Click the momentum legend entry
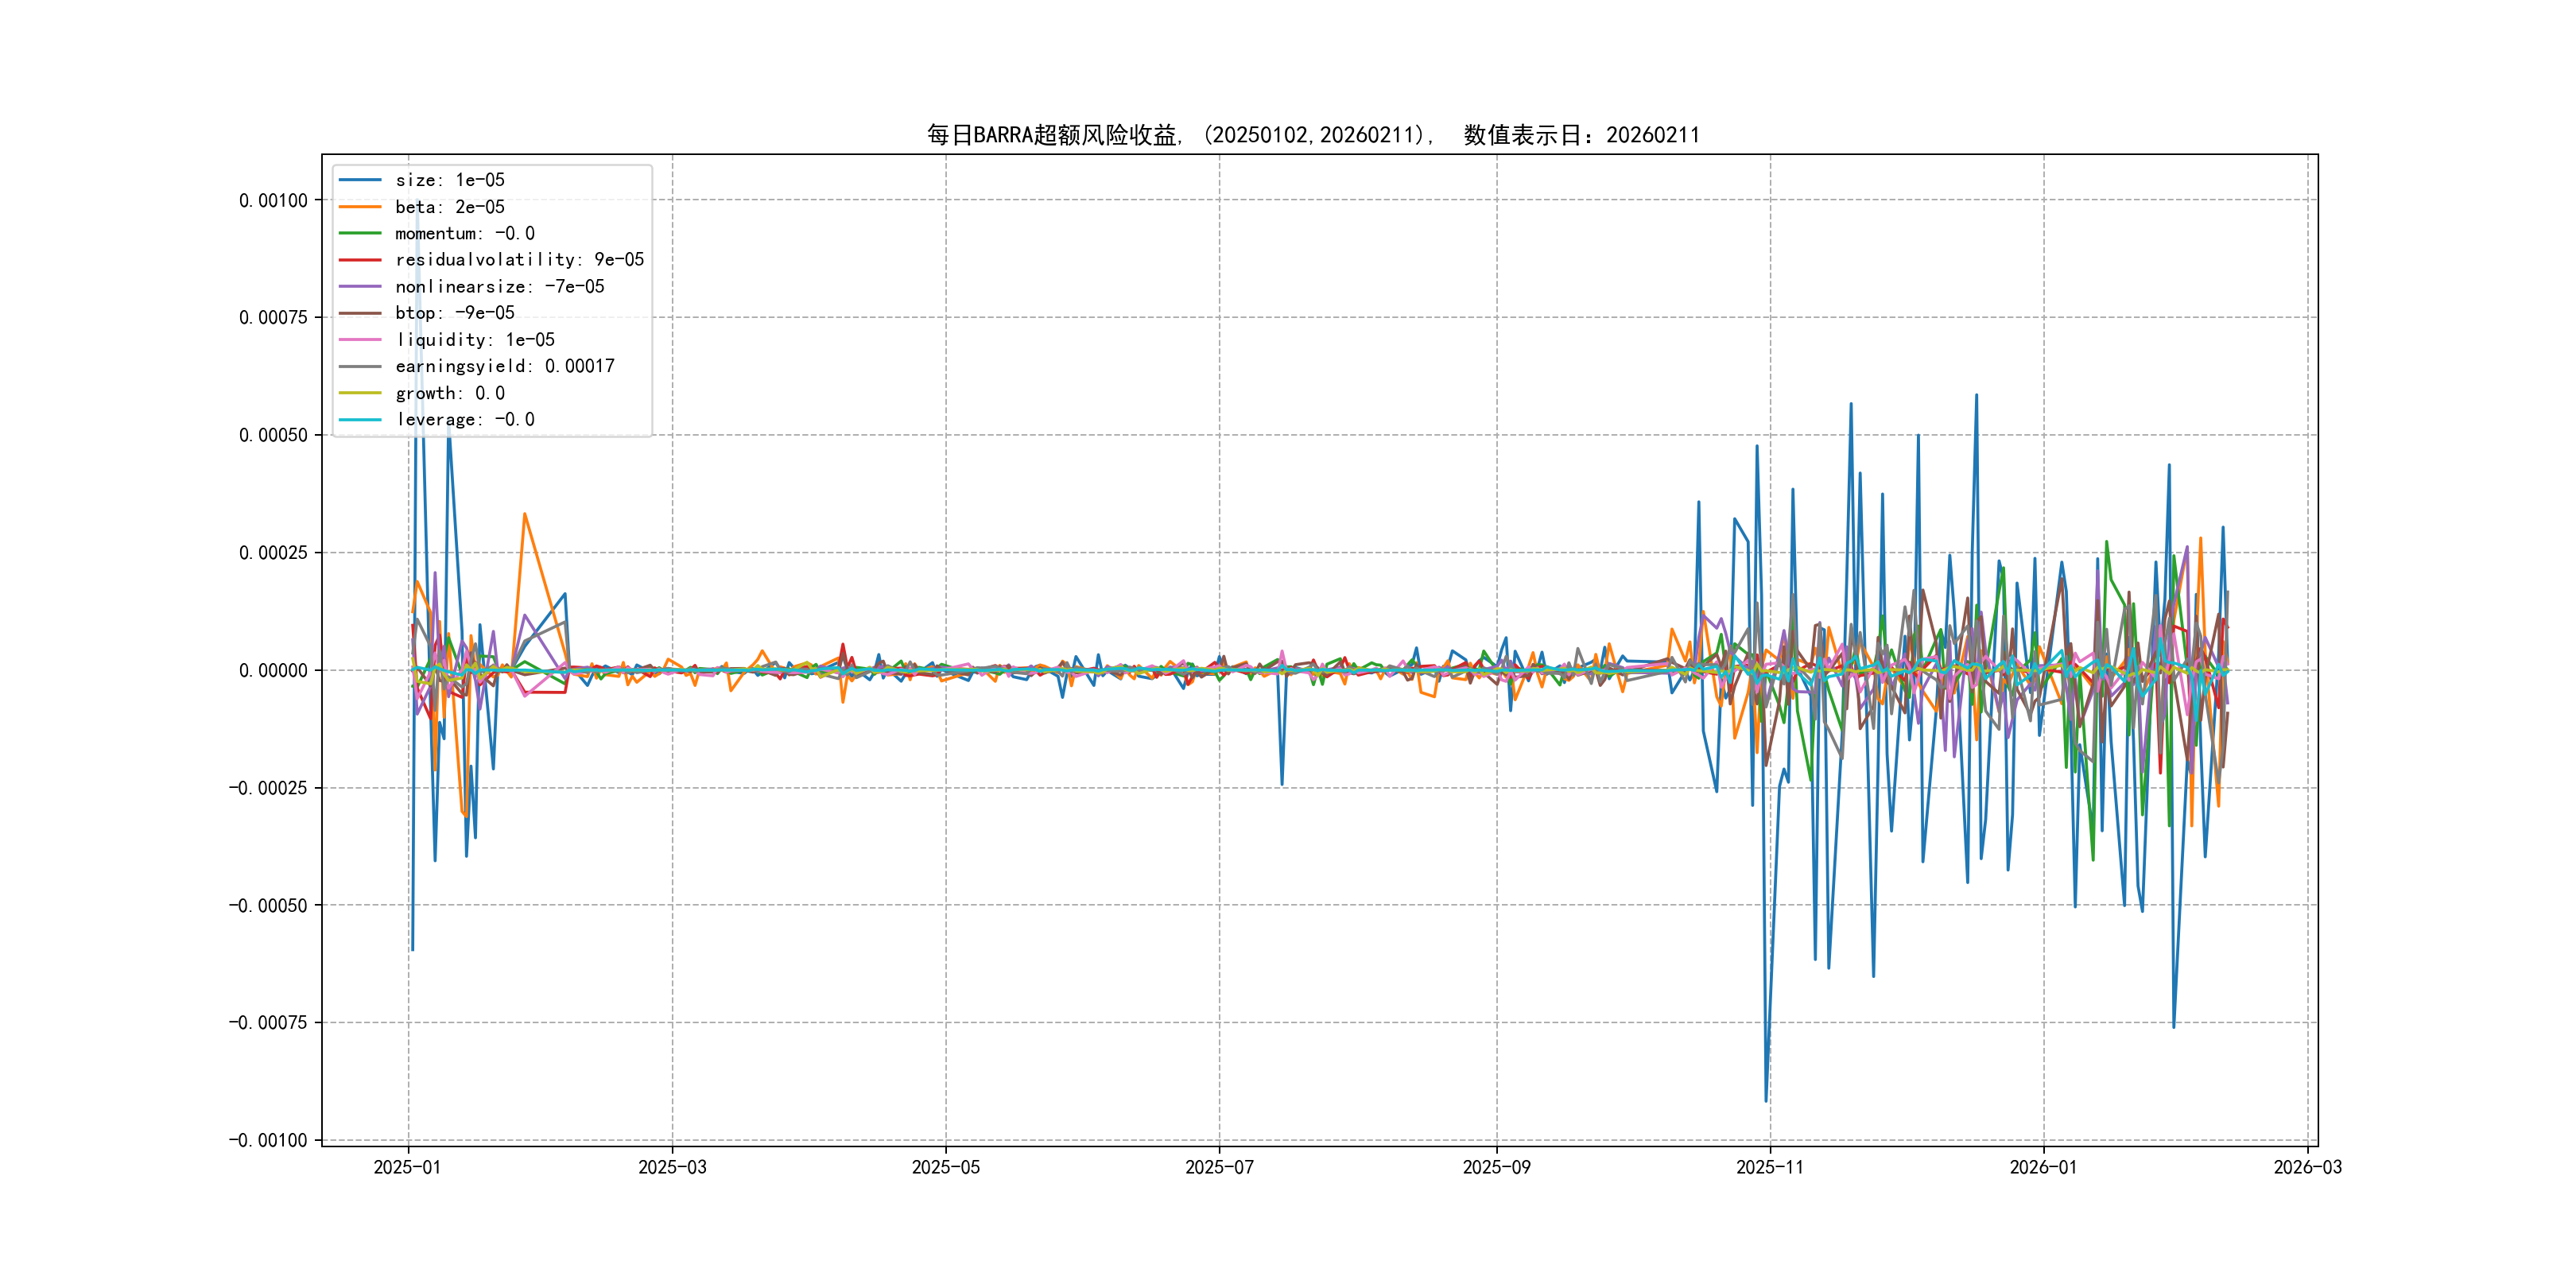The height and width of the screenshot is (1288, 2576). click(x=464, y=233)
